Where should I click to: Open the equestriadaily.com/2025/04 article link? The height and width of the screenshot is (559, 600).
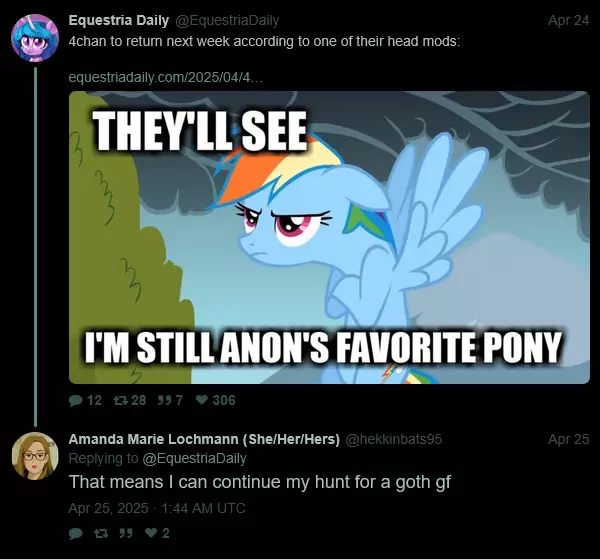click(x=166, y=78)
